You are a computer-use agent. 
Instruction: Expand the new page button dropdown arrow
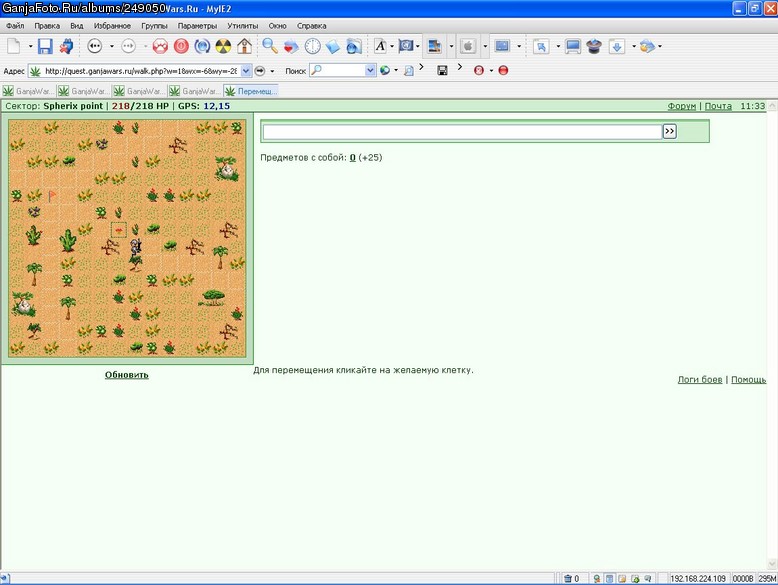30,46
